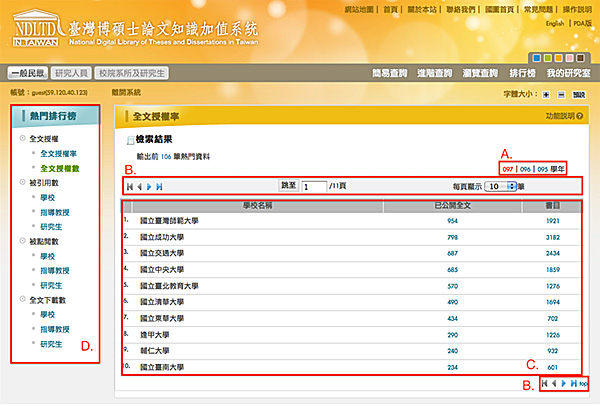The width and height of the screenshot is (600, 406).
Task: Click next page arrow in top pager
Action: click(x=149, y=186)
